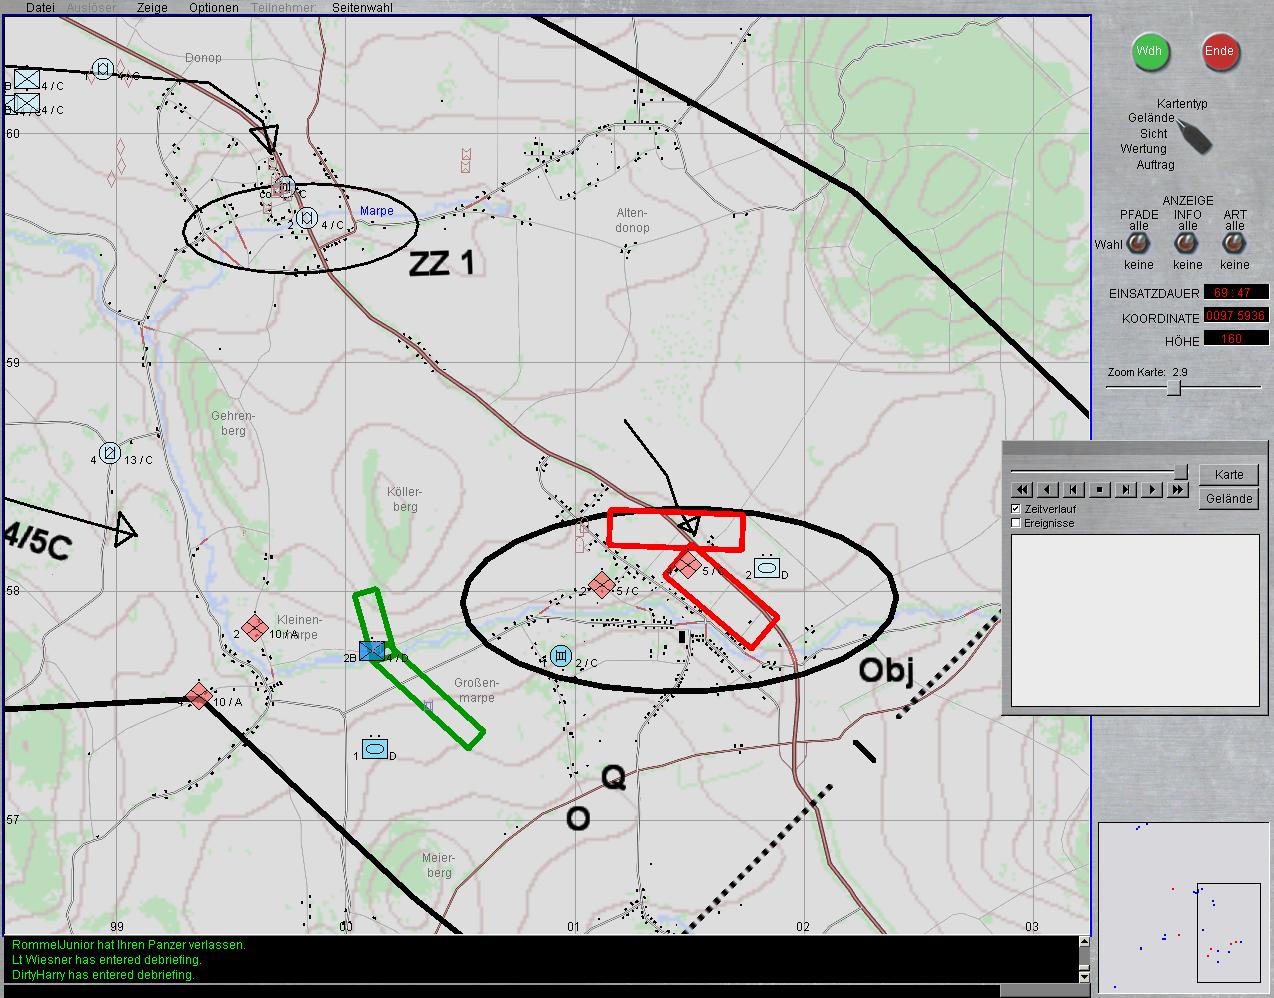Click the Zoom Karte slider handle
This screenshot has height=998, width=1274.
[1174, 387]
